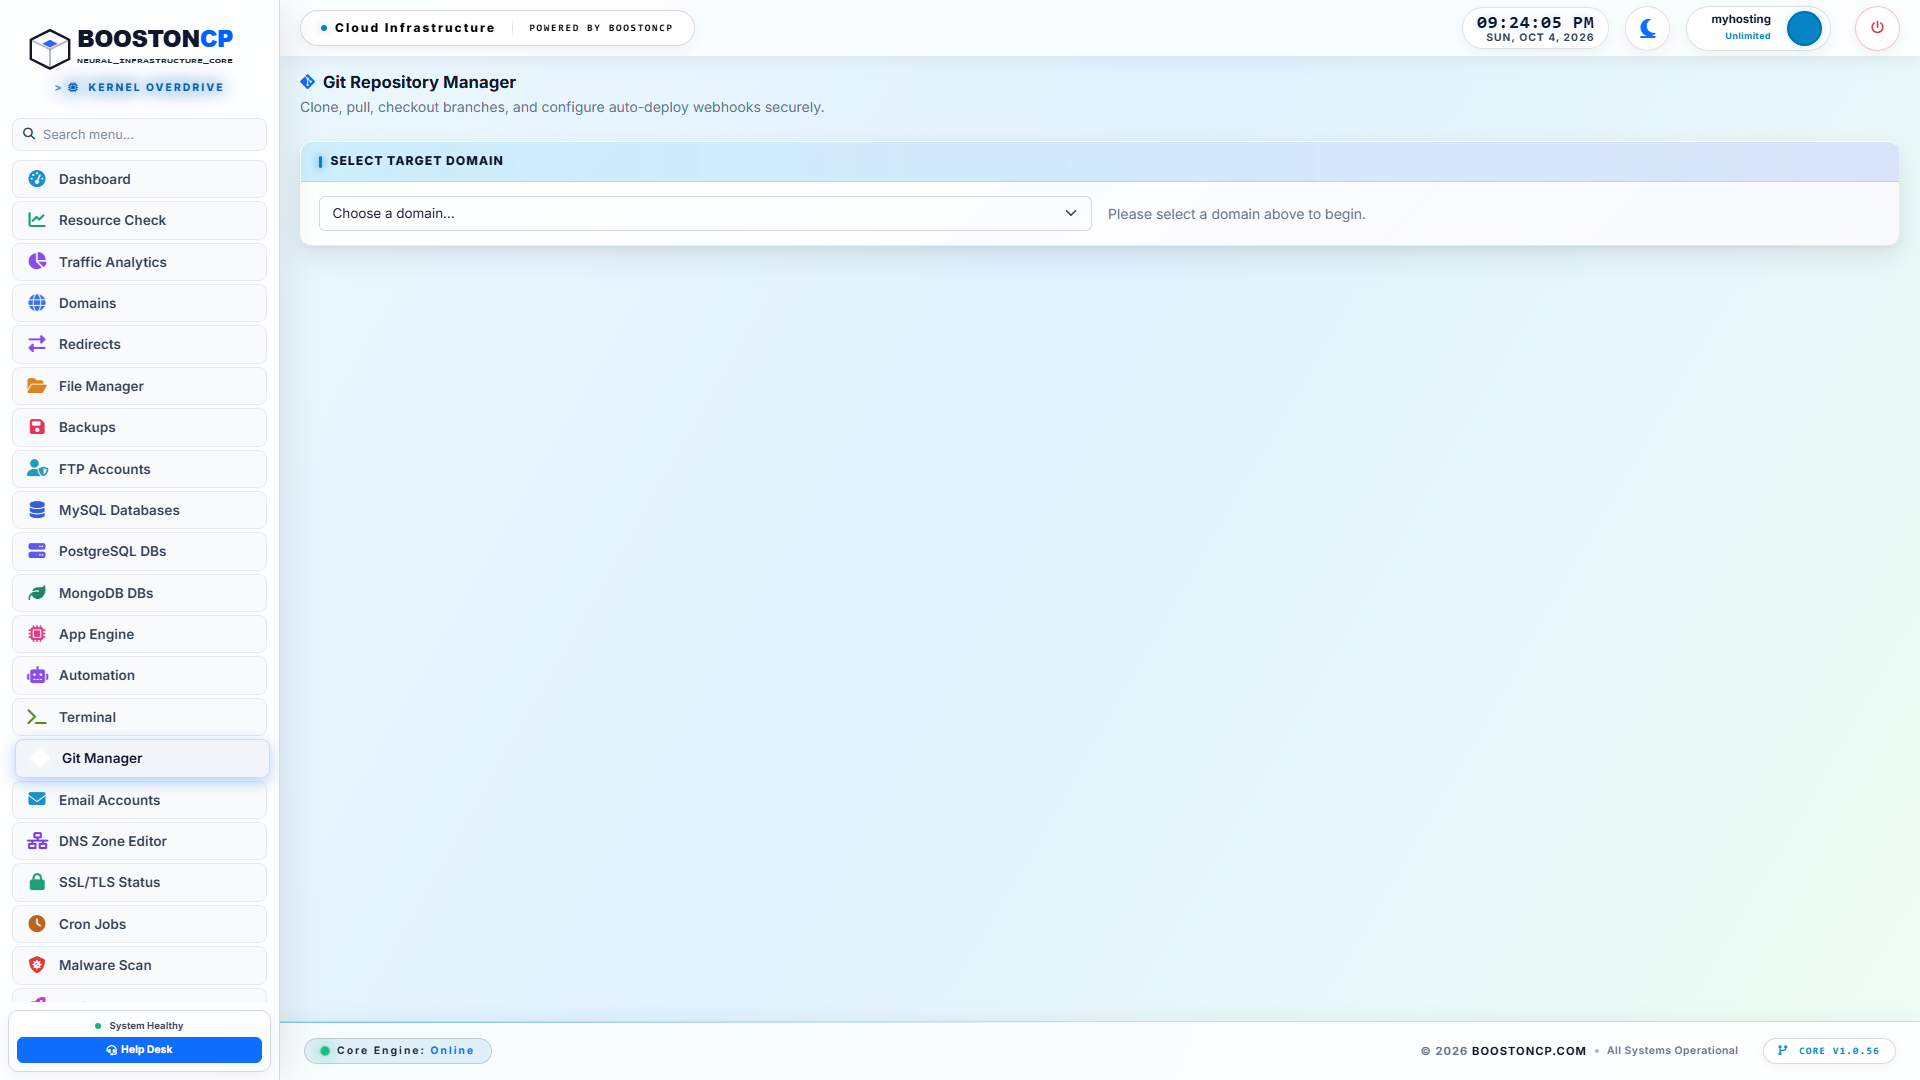This screenshot has height=1080, width=1920.
Task: Click the branch icon in Core version badge
Action: tap(1783, 1050)
